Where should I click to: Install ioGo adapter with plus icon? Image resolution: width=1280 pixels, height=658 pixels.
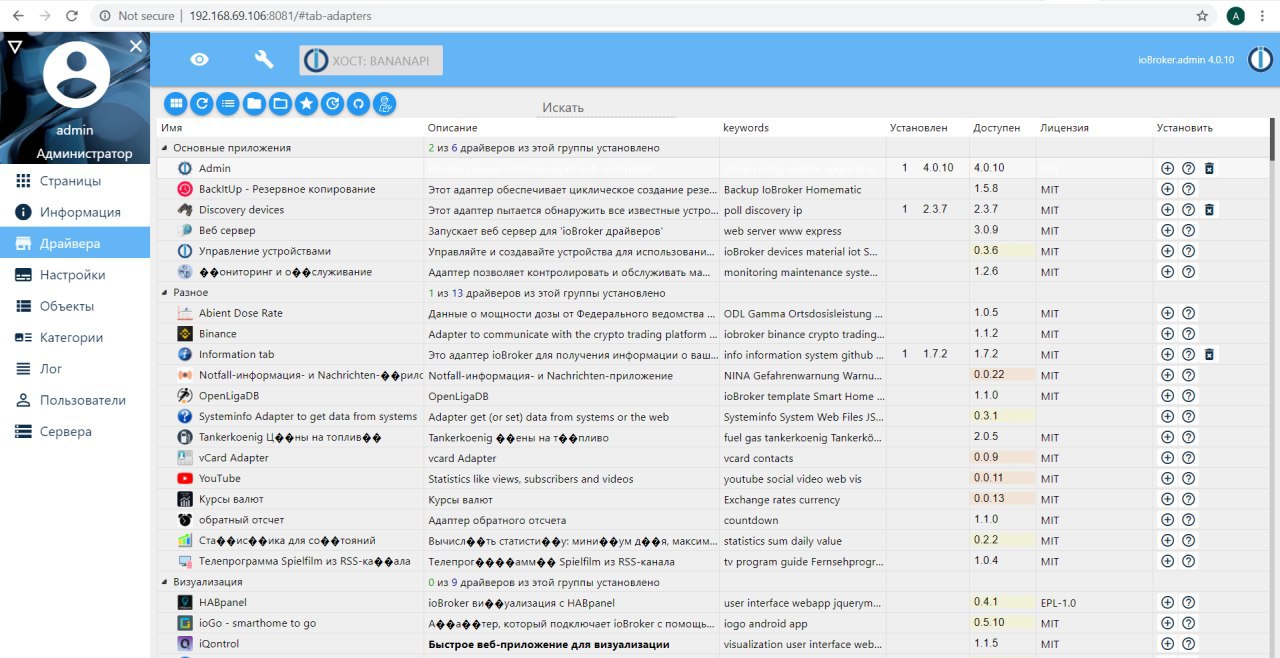pyautogui.click(x=1167, y=623)
